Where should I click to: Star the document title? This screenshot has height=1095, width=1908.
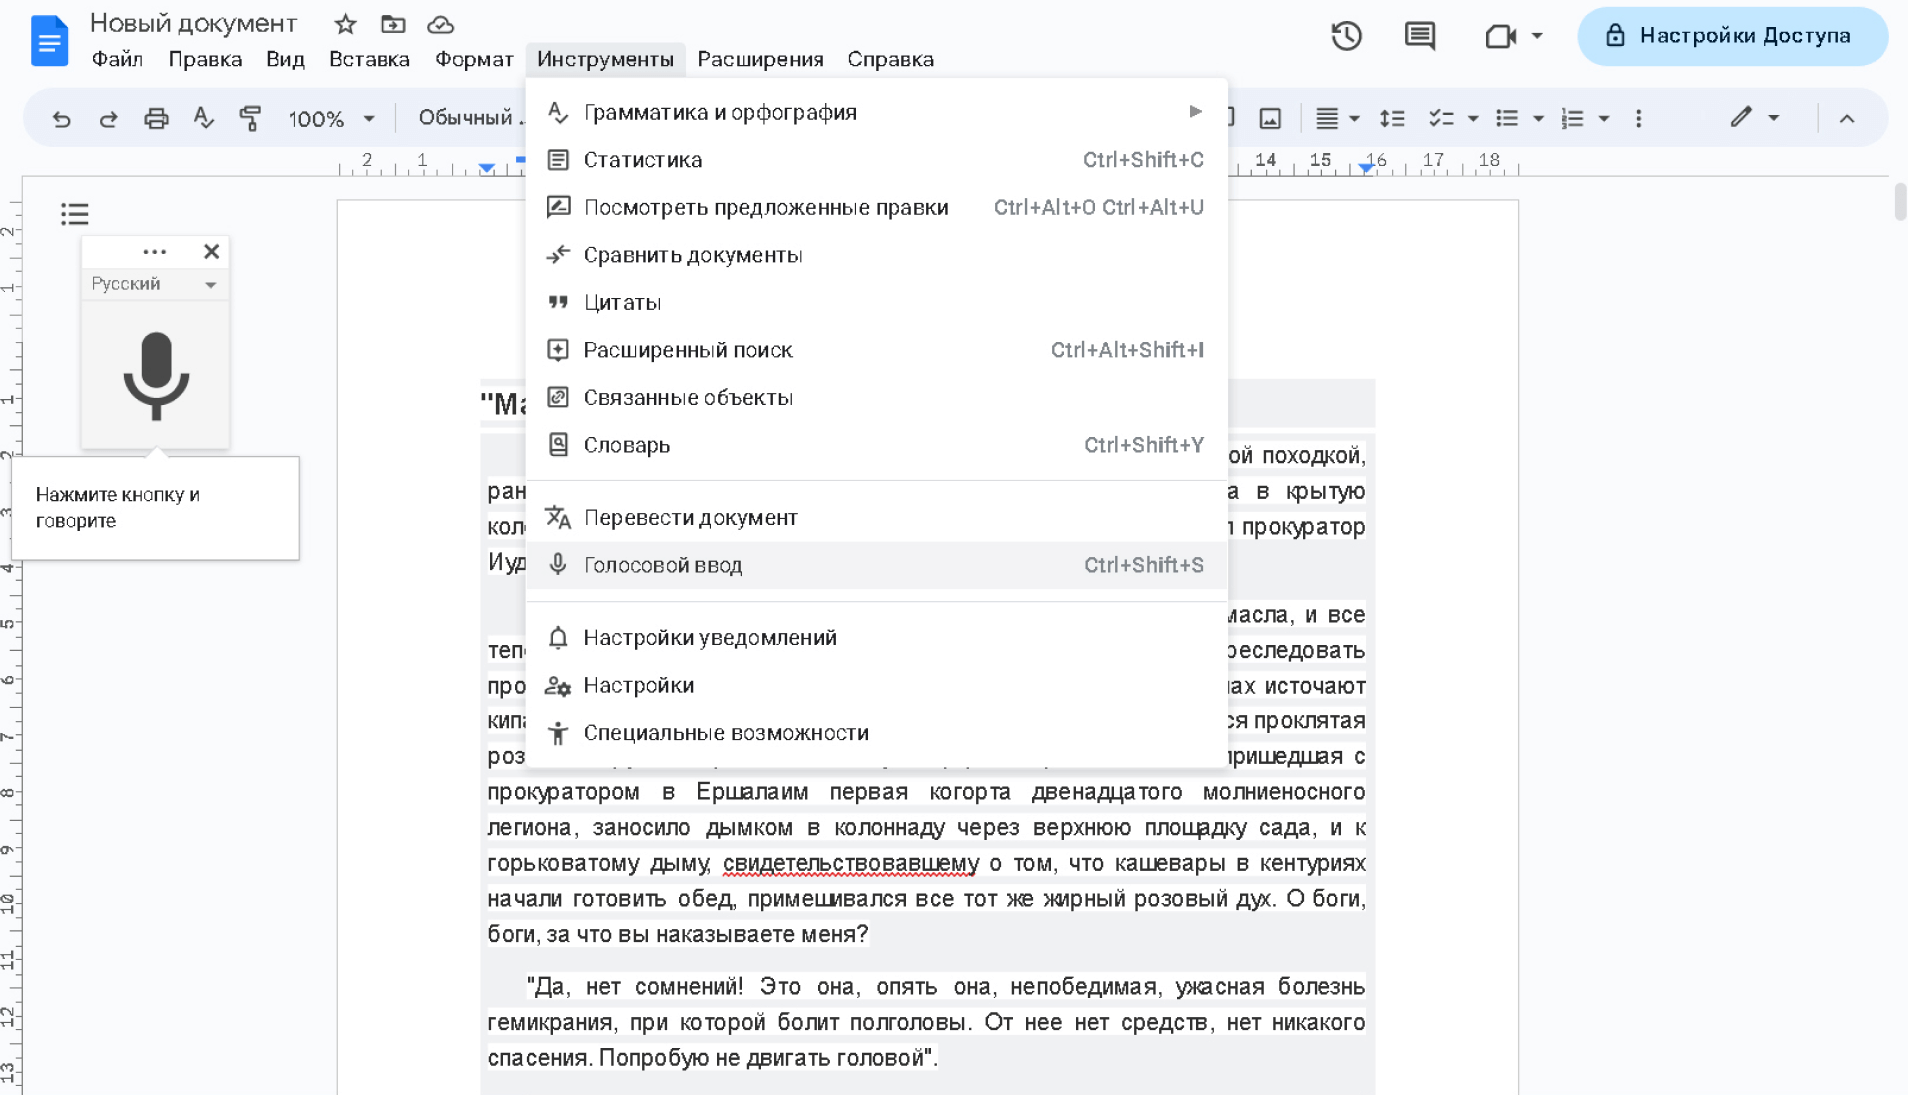point(345,24)
